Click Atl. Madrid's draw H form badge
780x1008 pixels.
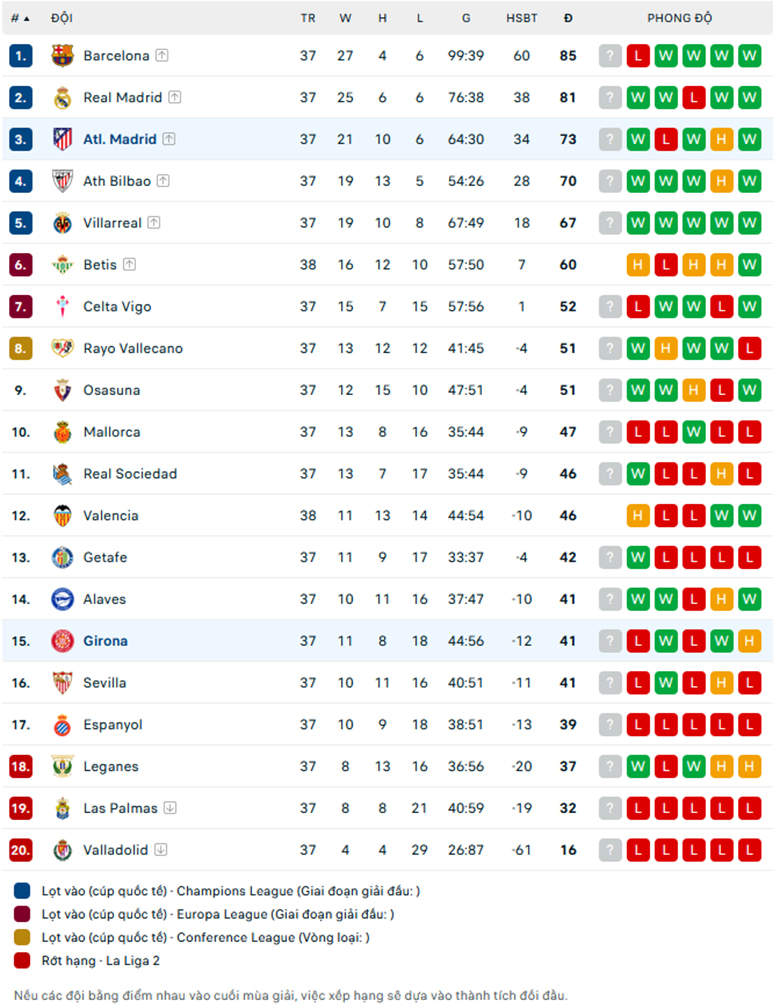coord(721,140)
